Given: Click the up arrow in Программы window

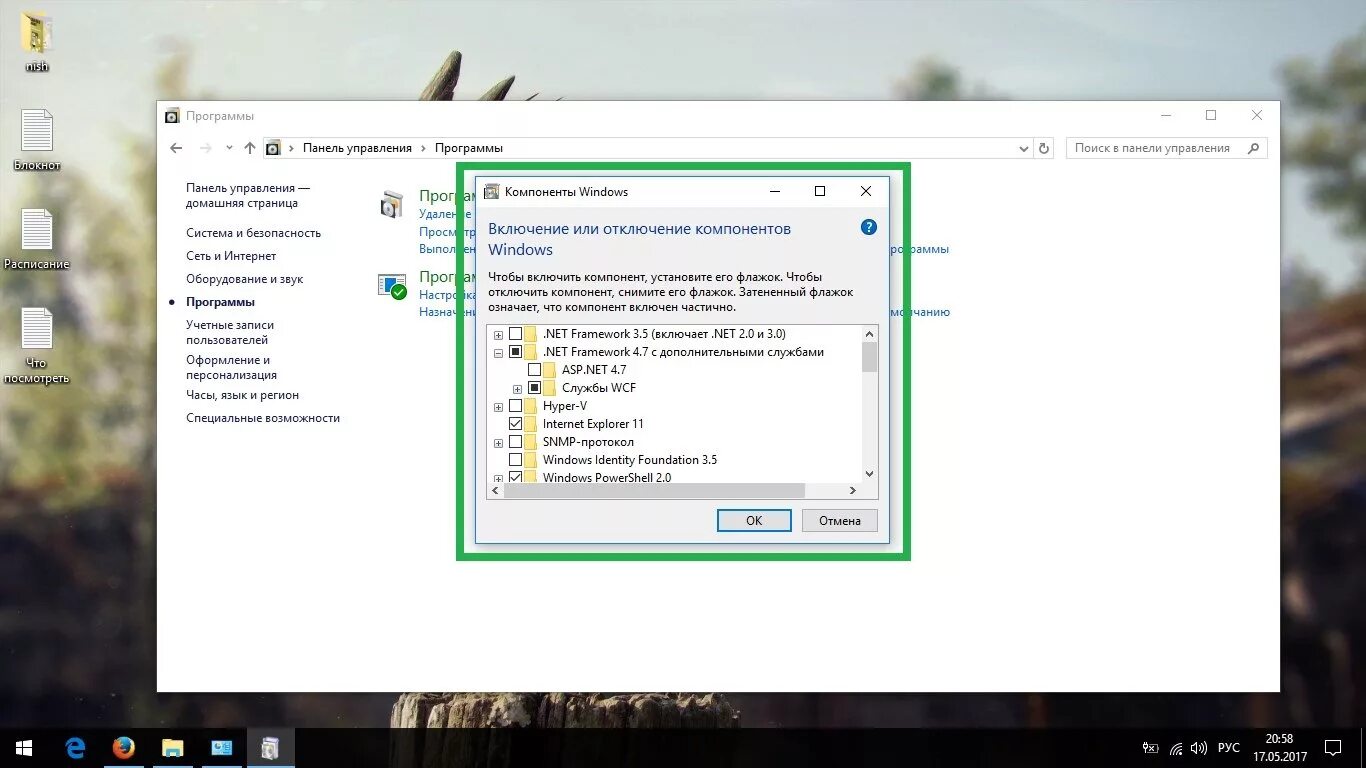Looking at the screenshot, I should pos(250,148).
